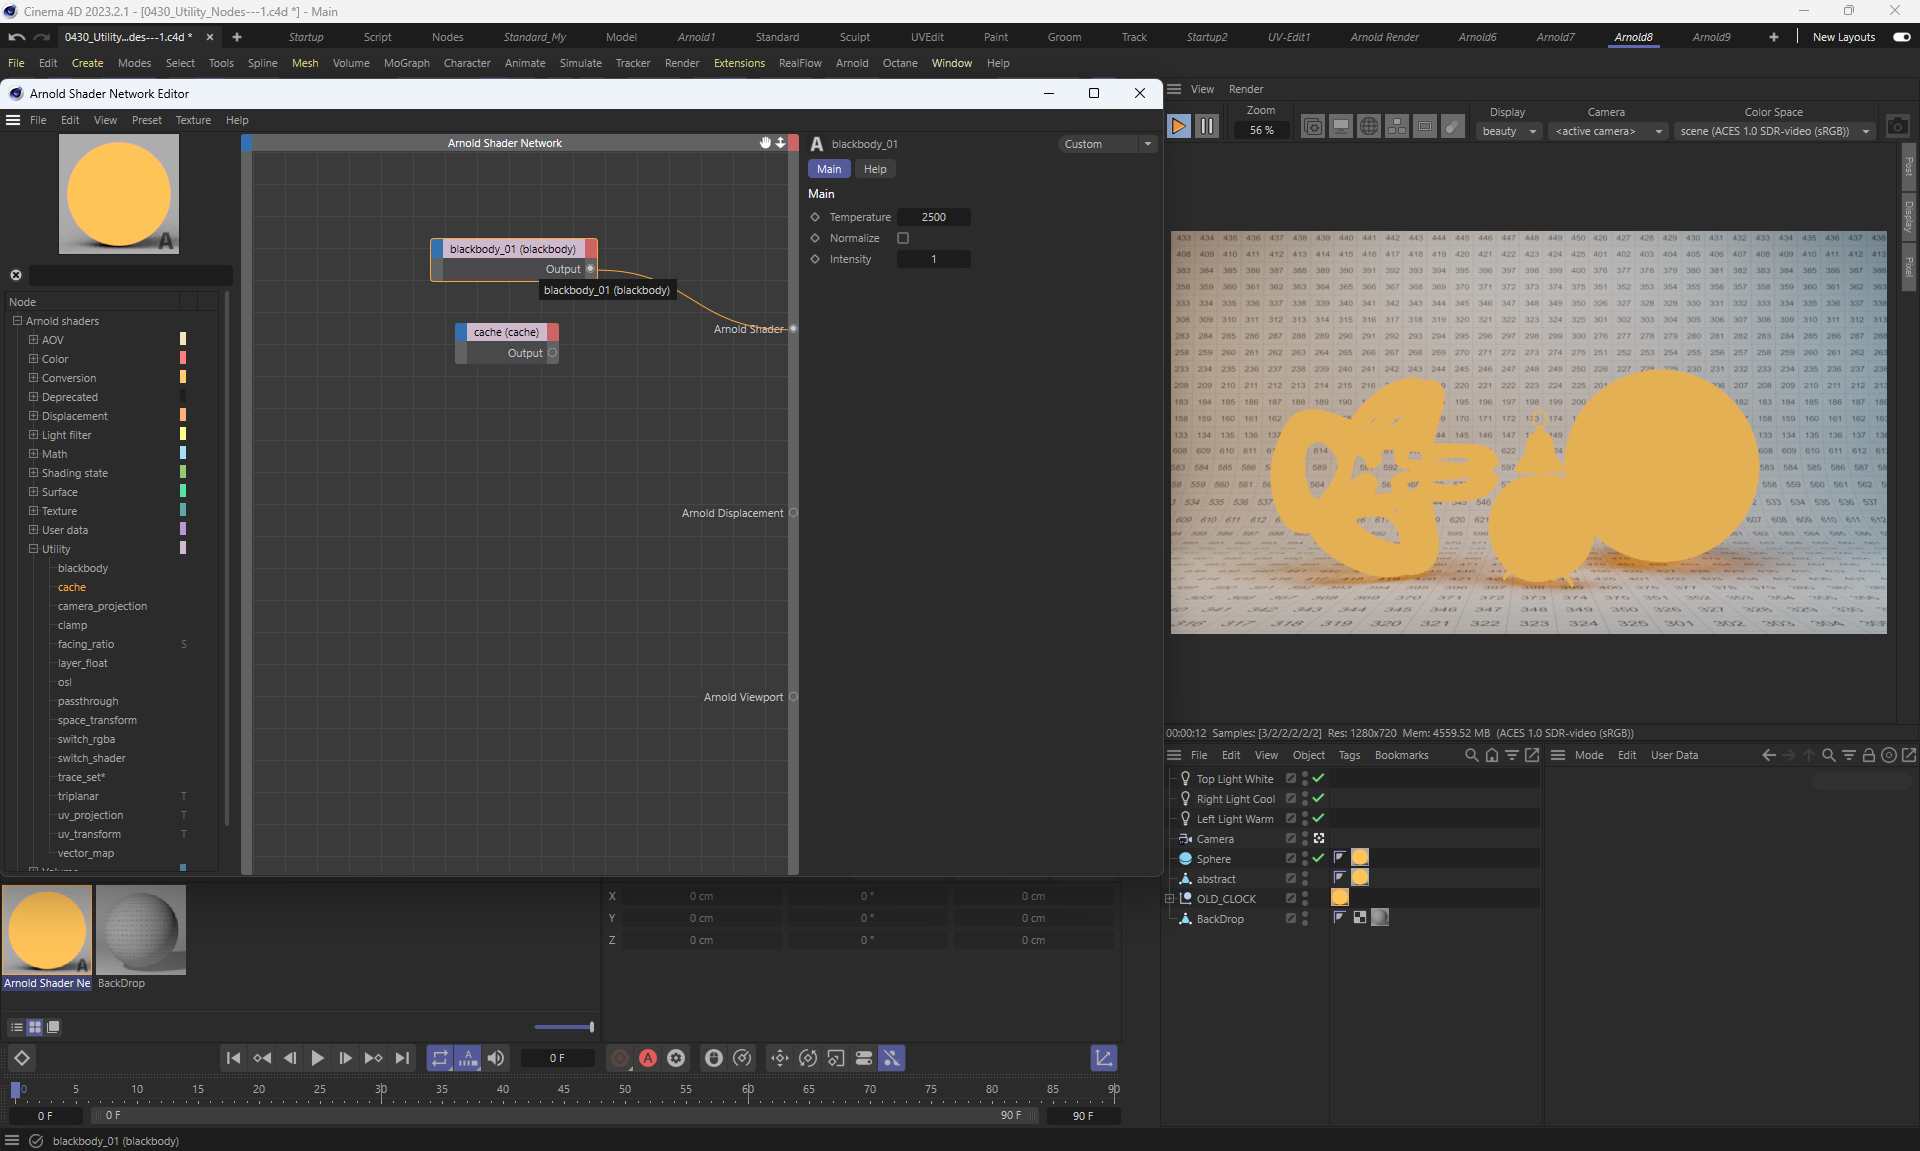
Task: Toggle the timeline sound speaker icon
Action: click(x=496, y=1058)
